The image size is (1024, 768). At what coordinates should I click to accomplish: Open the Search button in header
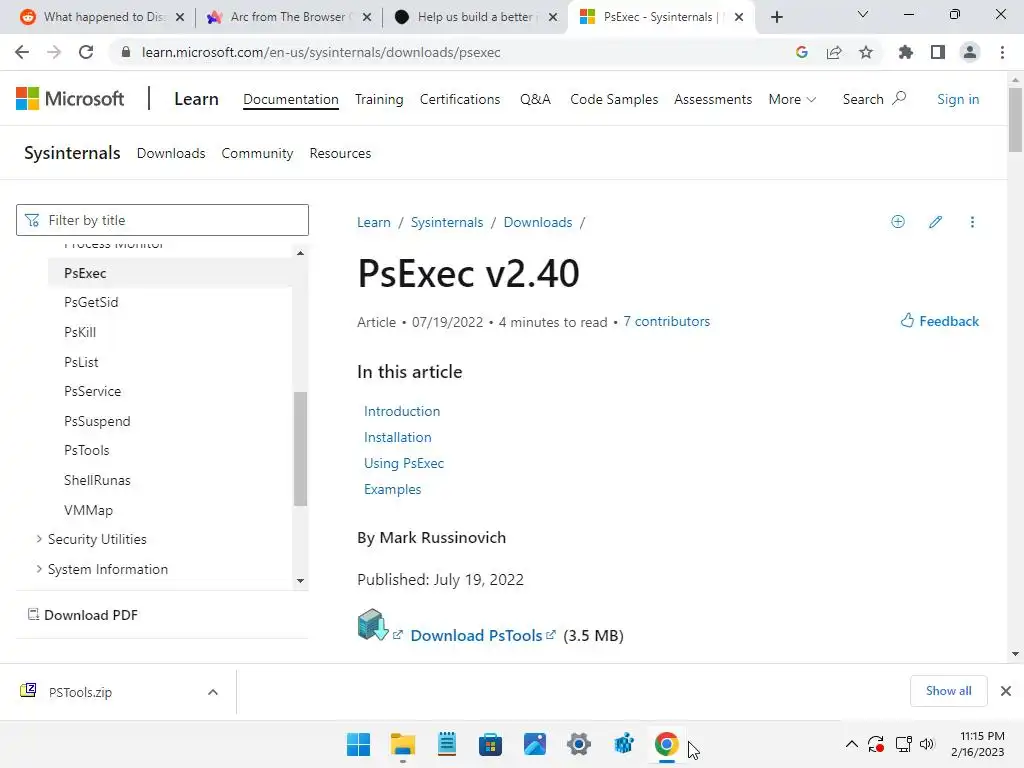click(874, 99)
